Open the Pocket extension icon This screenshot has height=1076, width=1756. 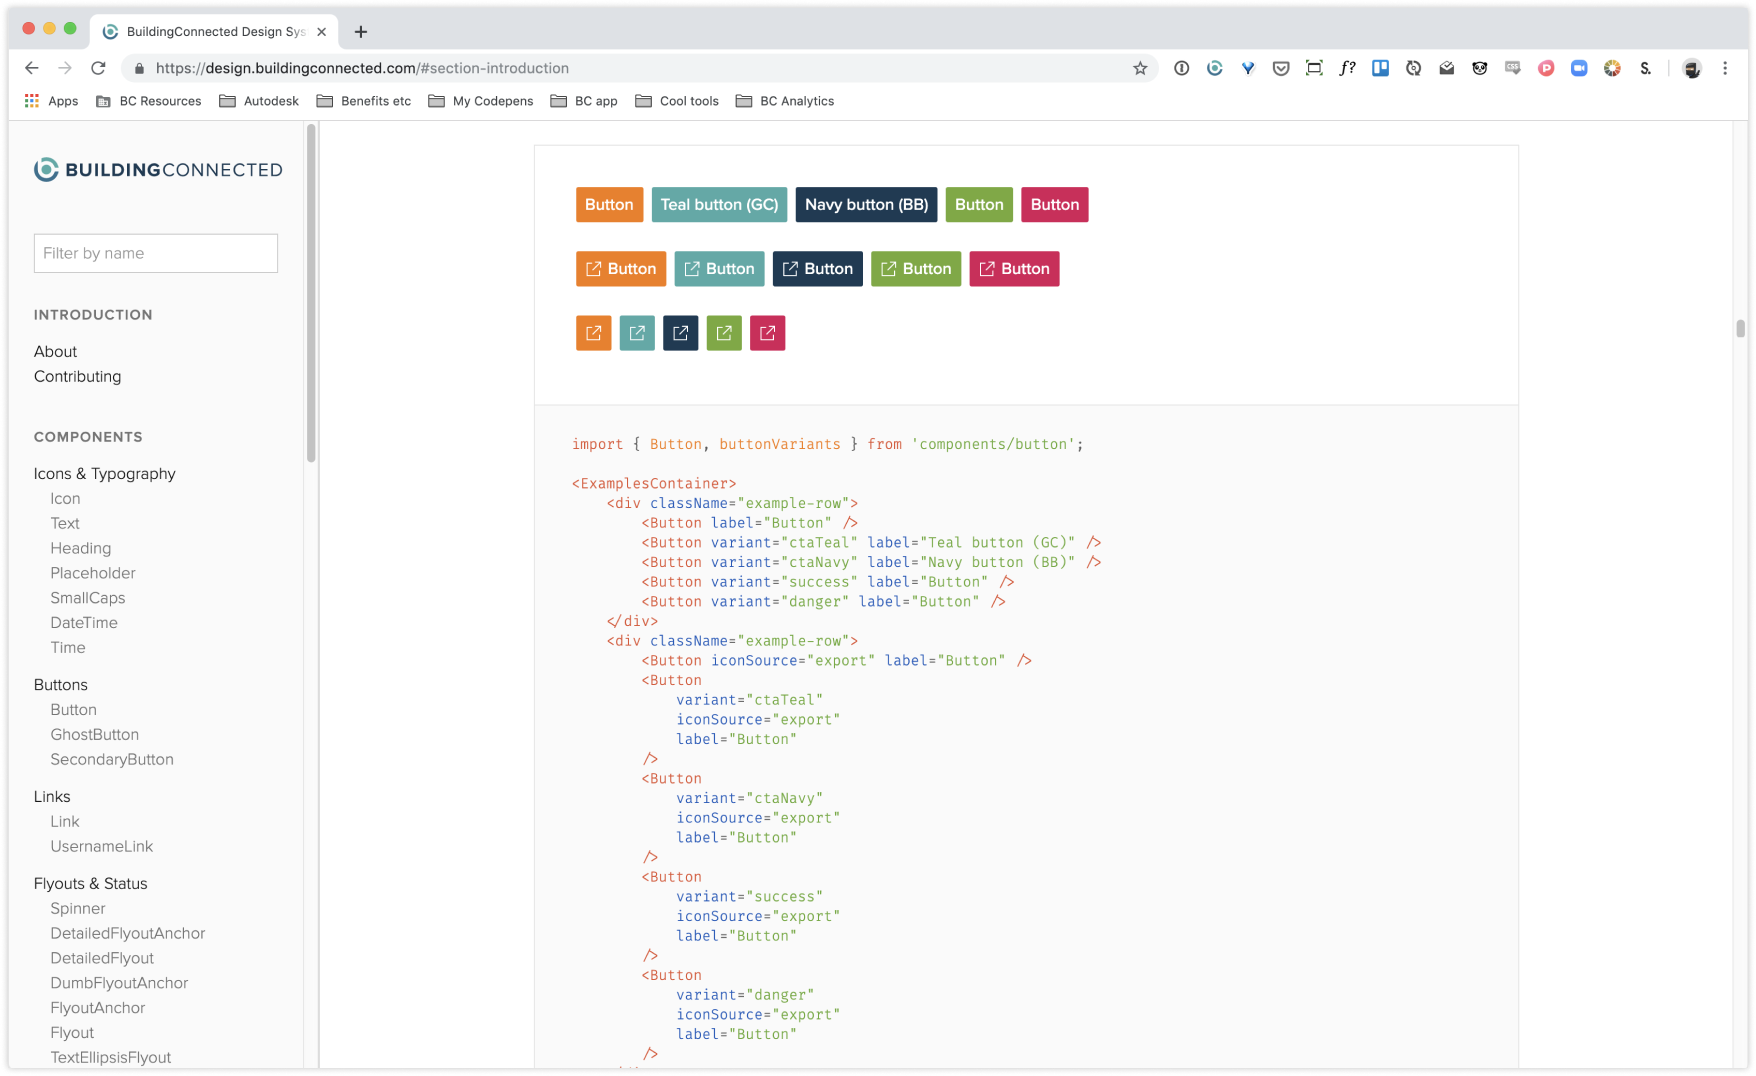point(1281,68)
